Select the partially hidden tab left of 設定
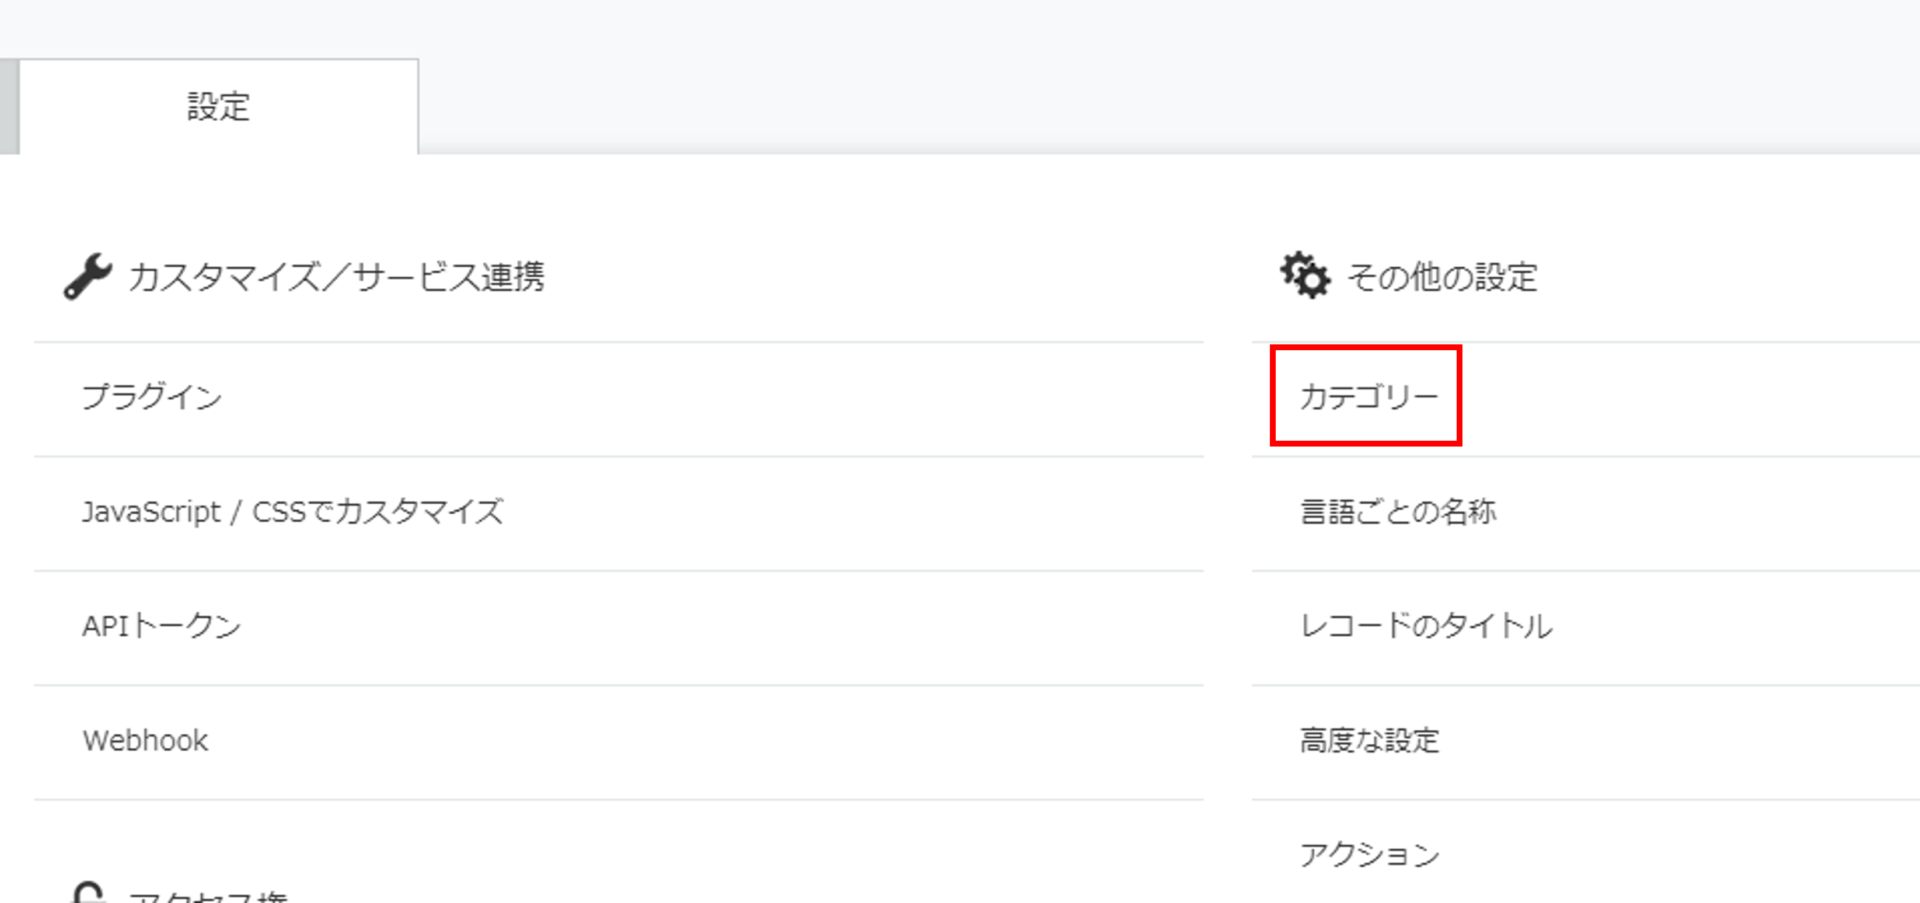 pyautogui.click(x=9, y=106)
